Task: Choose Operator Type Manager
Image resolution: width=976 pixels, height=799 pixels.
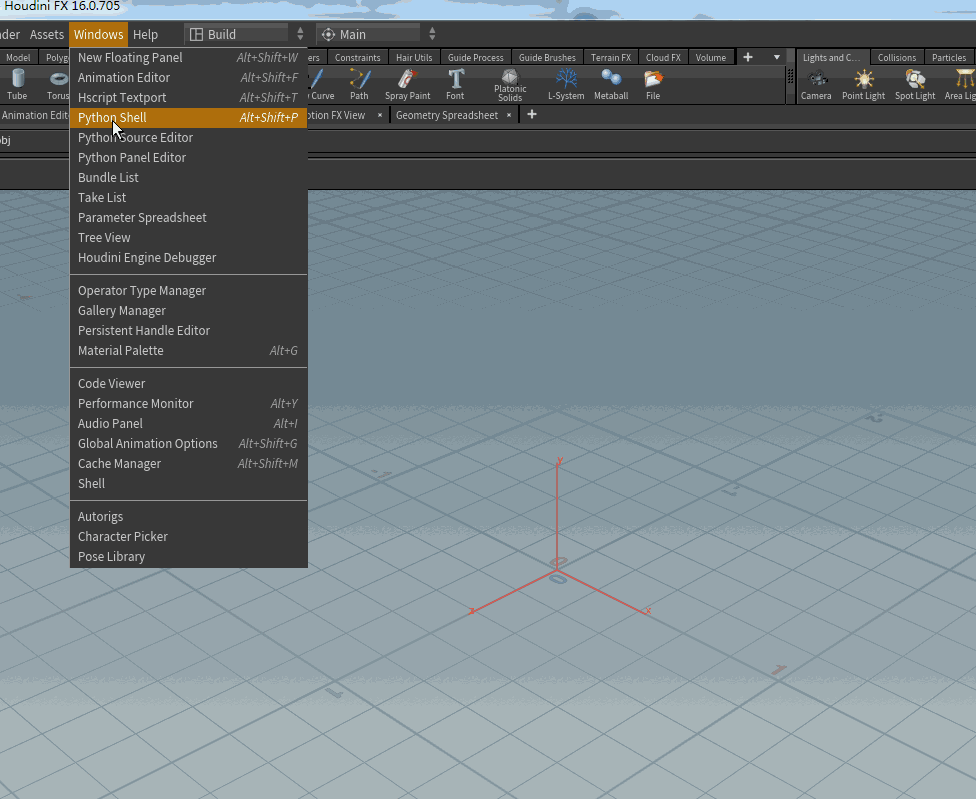Action: (x=189, y=291)
